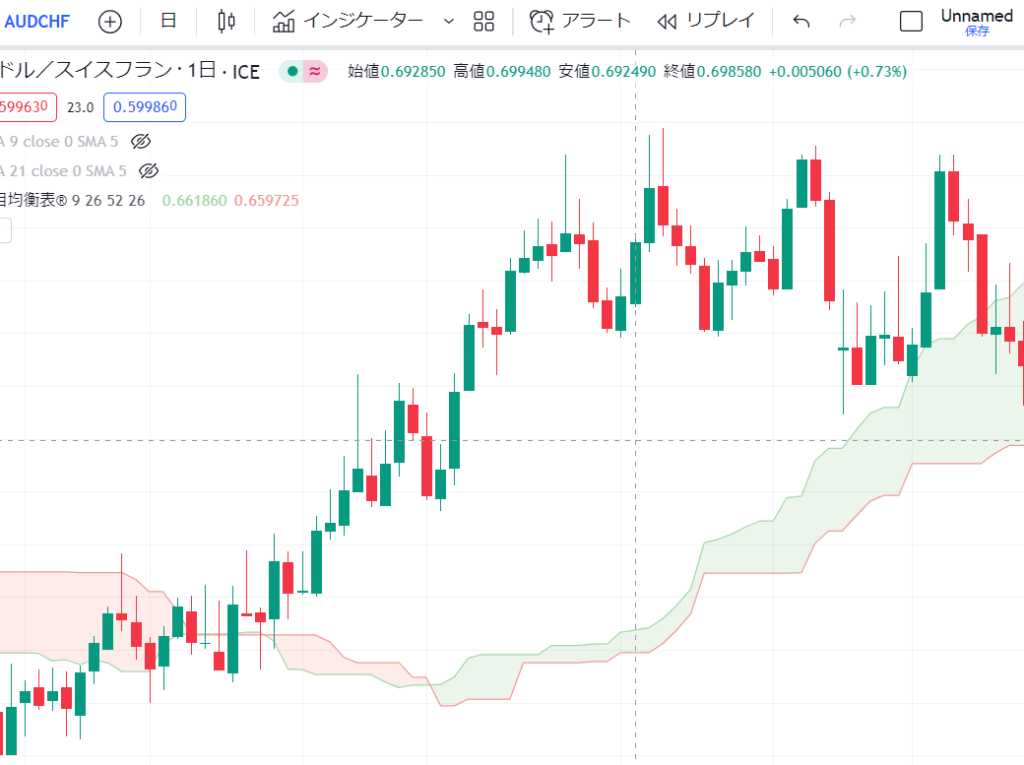Expand the chevron beside インジケーター
The image size is (1024, 765).
click(449, 22)
